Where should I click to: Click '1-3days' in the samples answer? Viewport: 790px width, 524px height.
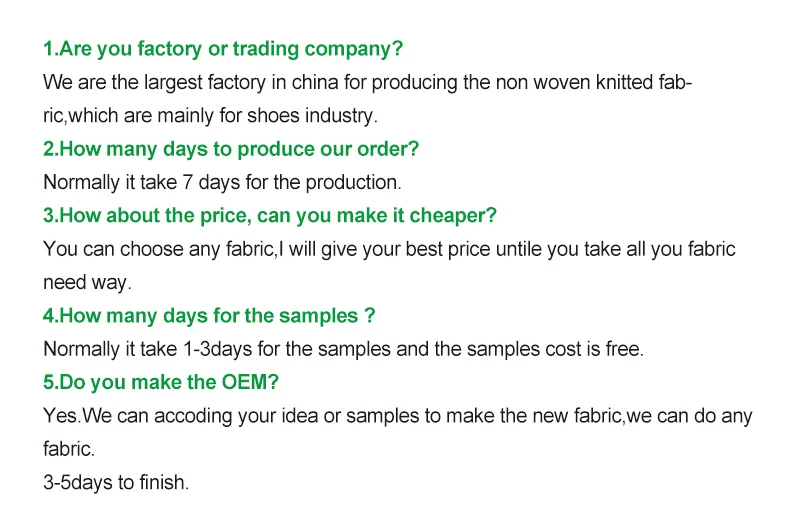pyautogui.click(x=220, y=349)
